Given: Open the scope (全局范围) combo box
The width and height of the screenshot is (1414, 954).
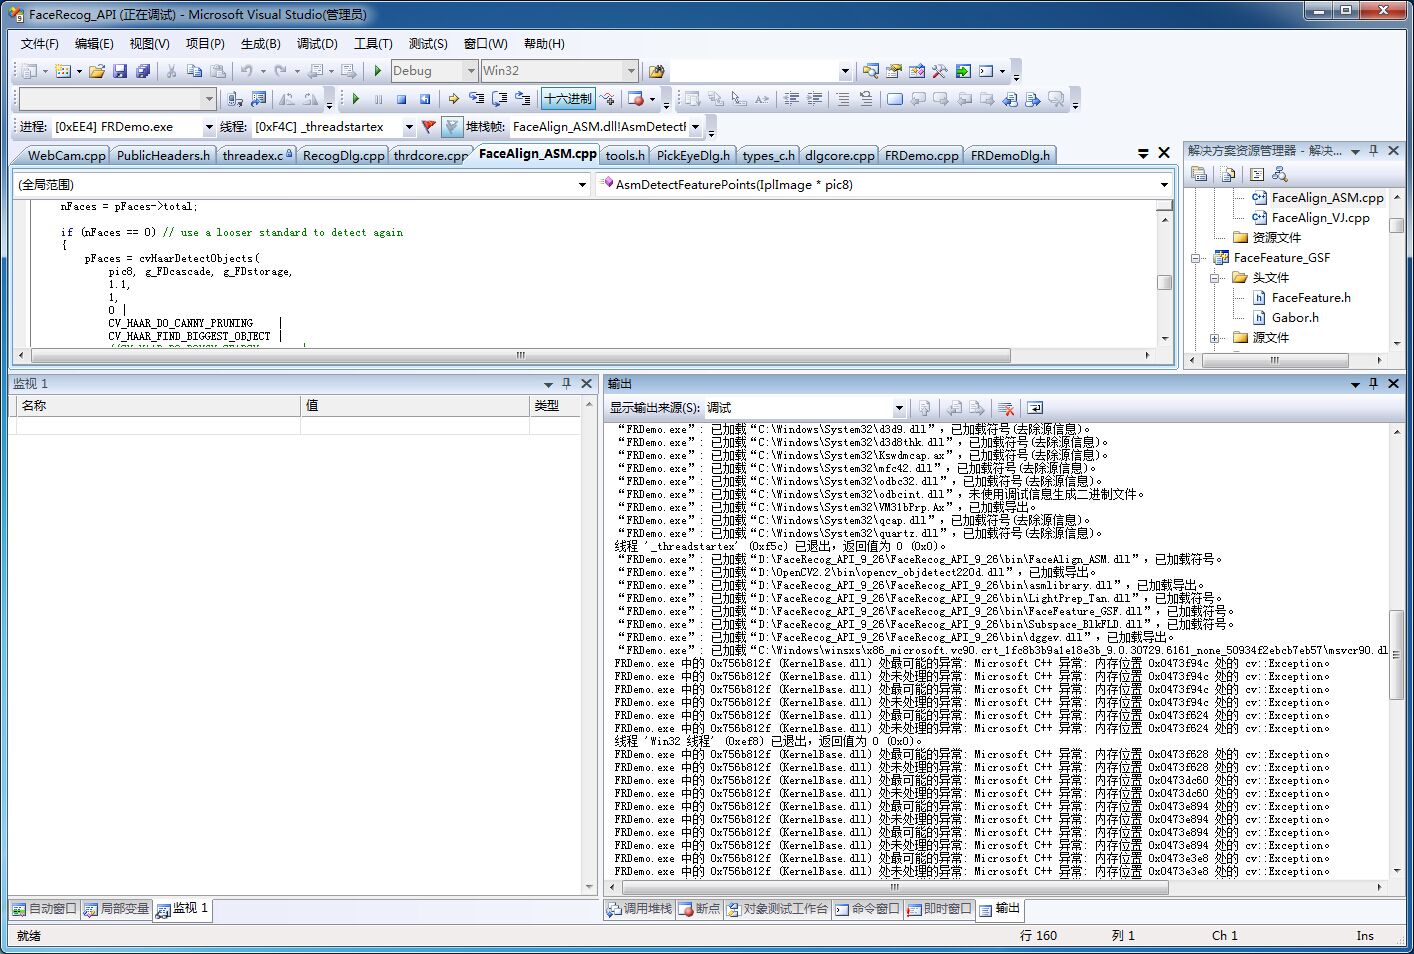Looking at the screenshot, I should click(302, 184).
